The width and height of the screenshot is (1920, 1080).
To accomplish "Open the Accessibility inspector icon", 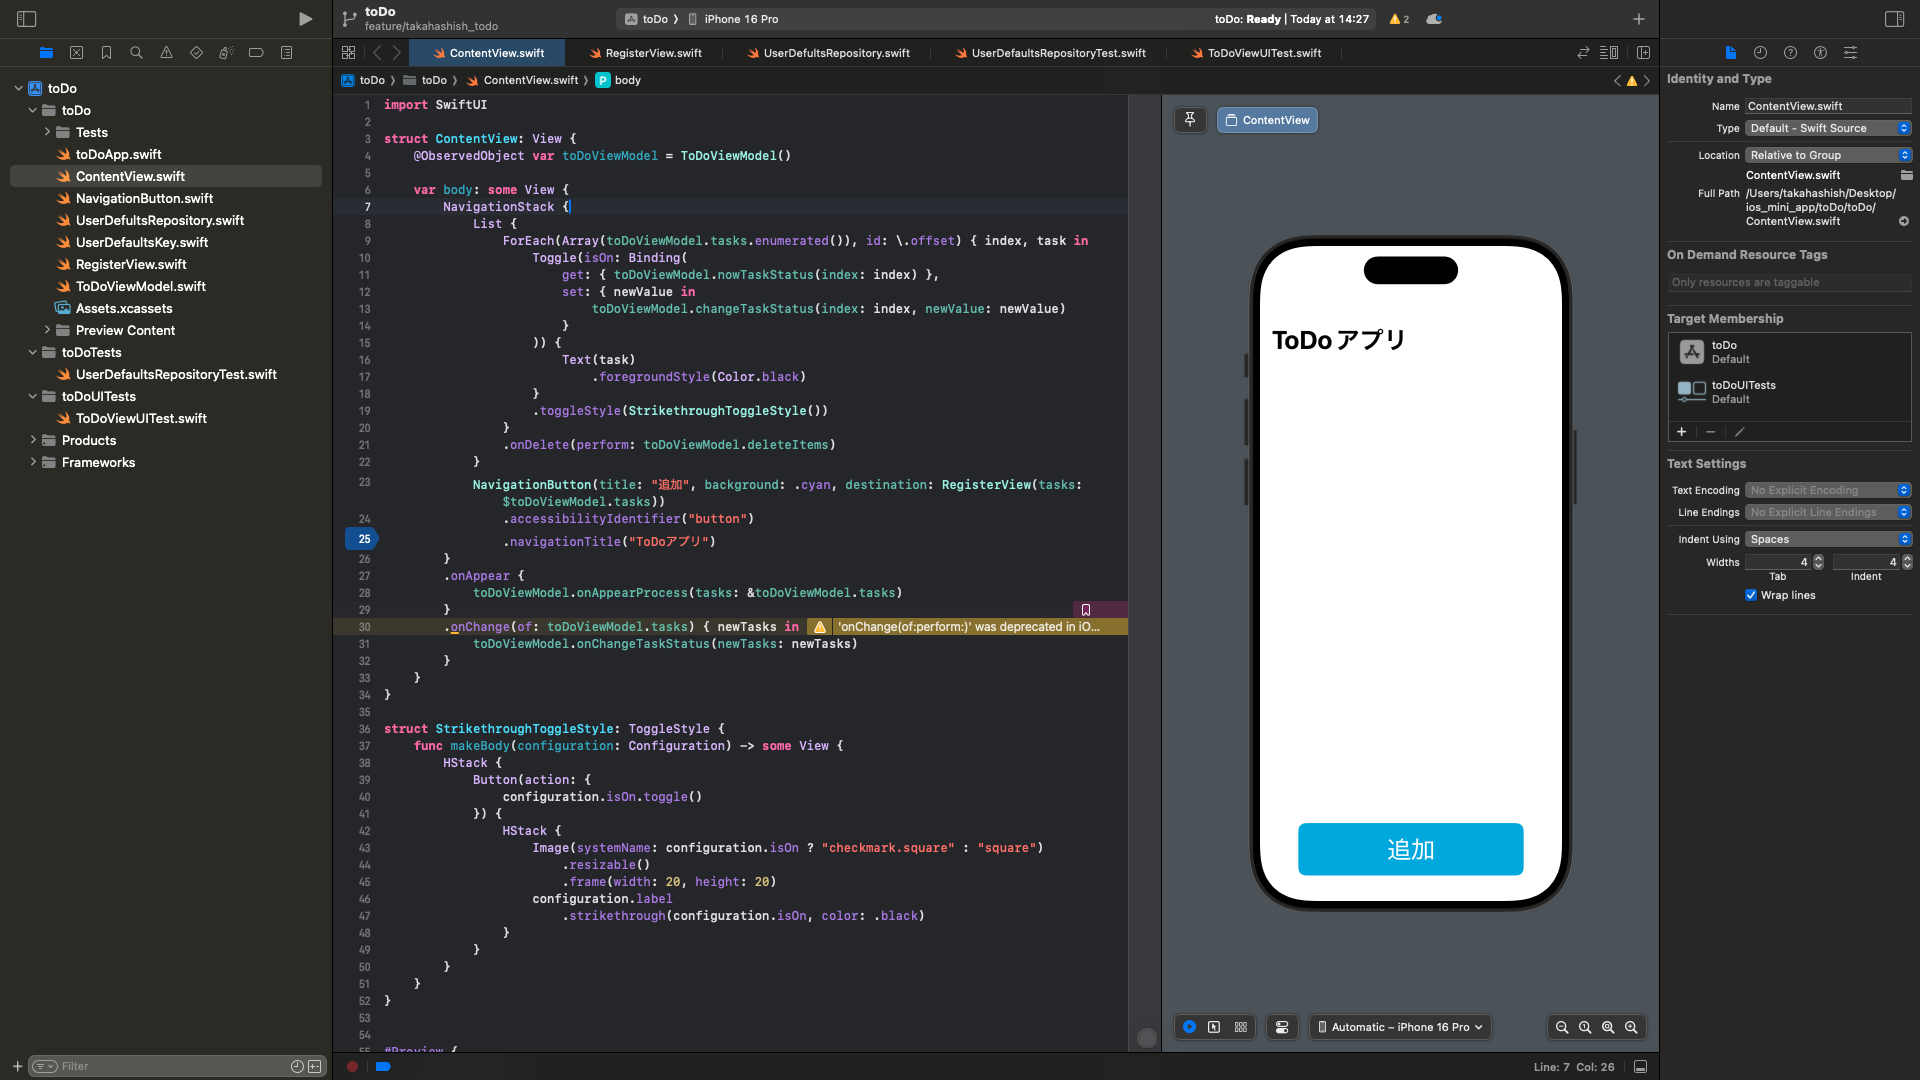I will click(1822, 52).
